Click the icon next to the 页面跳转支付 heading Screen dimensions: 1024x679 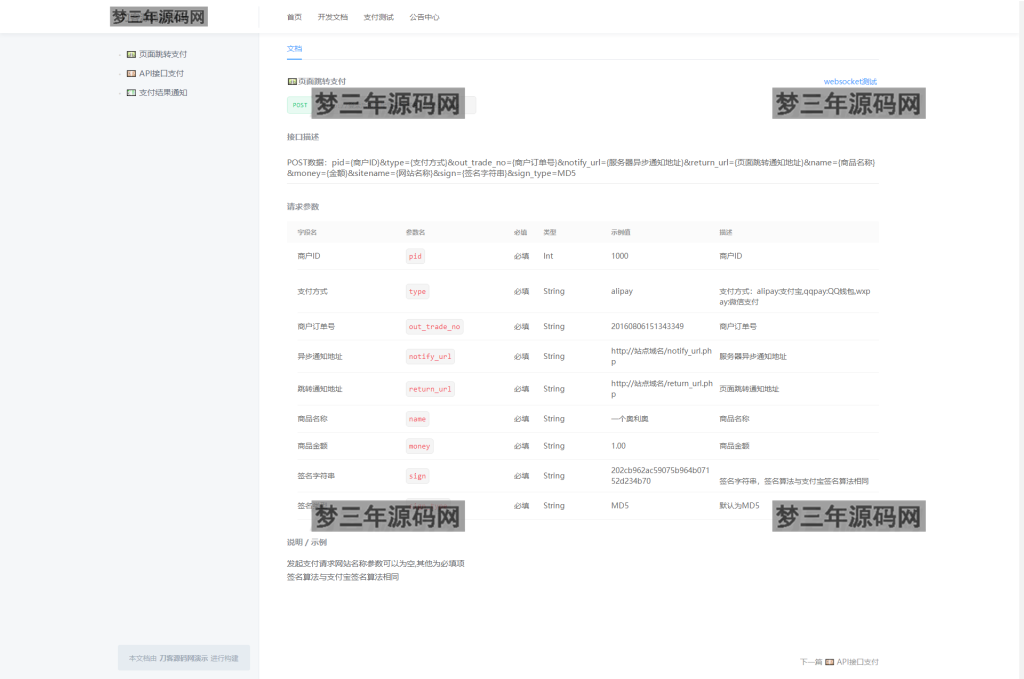point(292,82)
